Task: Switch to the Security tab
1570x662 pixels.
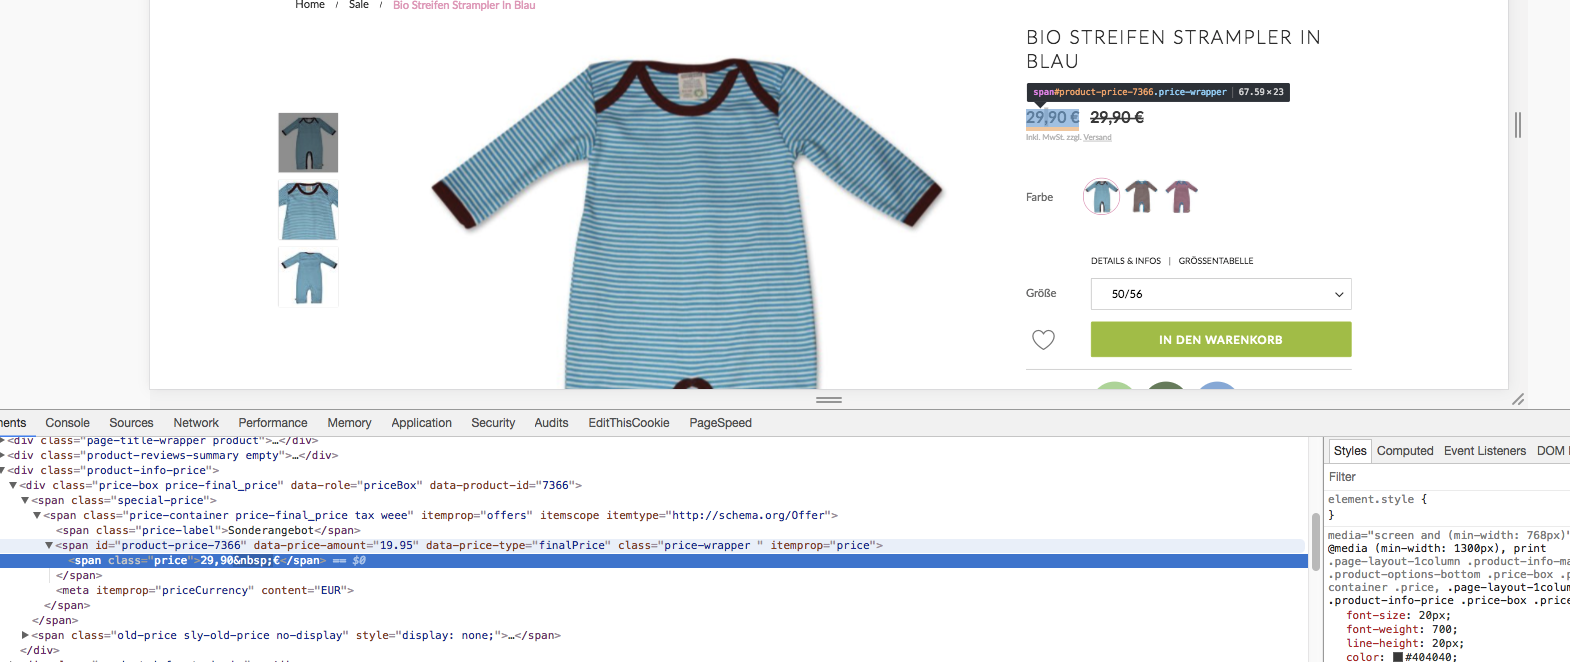Action: pos(493,423)
